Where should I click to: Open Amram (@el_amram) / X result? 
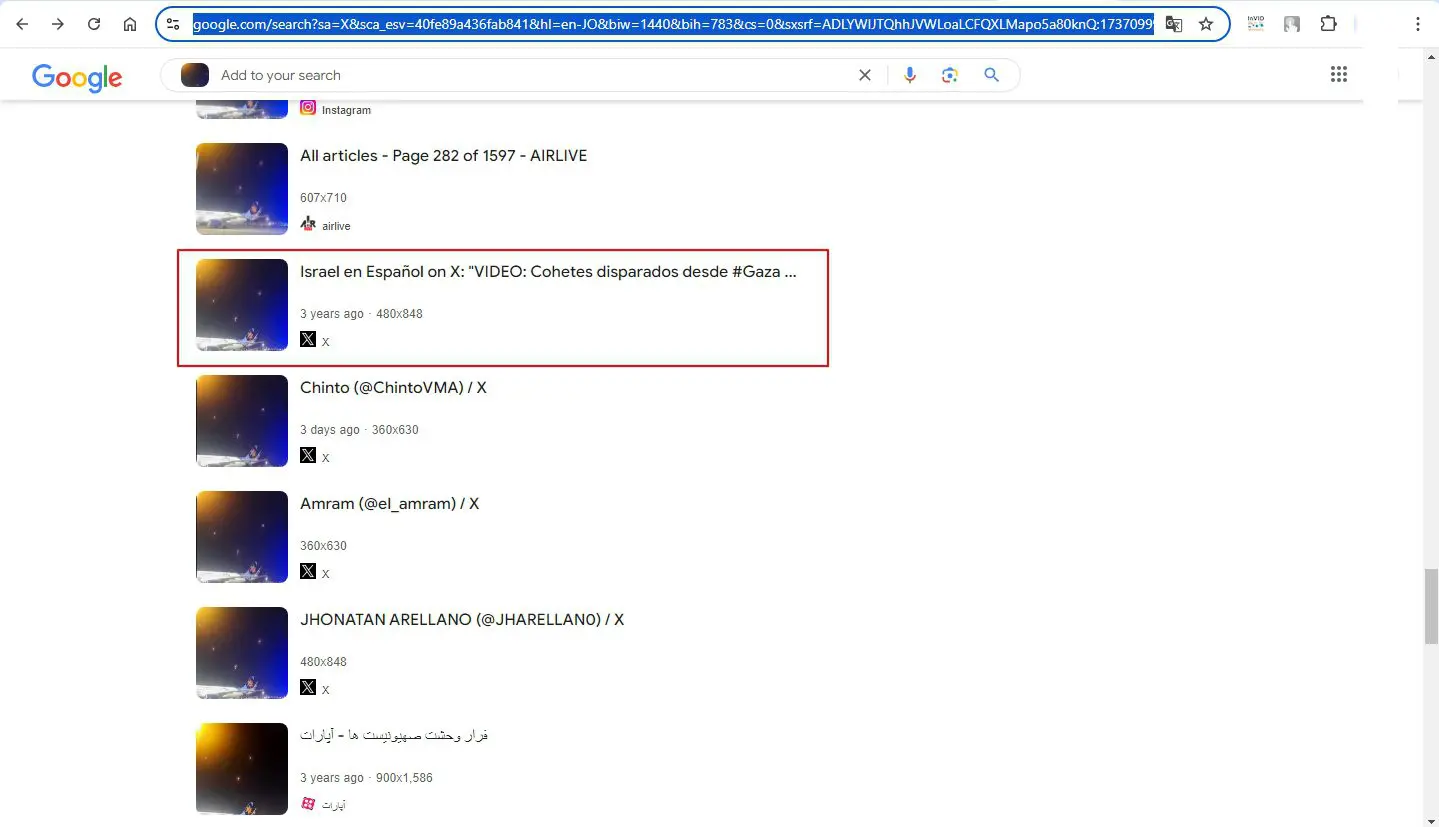point(390,504)
